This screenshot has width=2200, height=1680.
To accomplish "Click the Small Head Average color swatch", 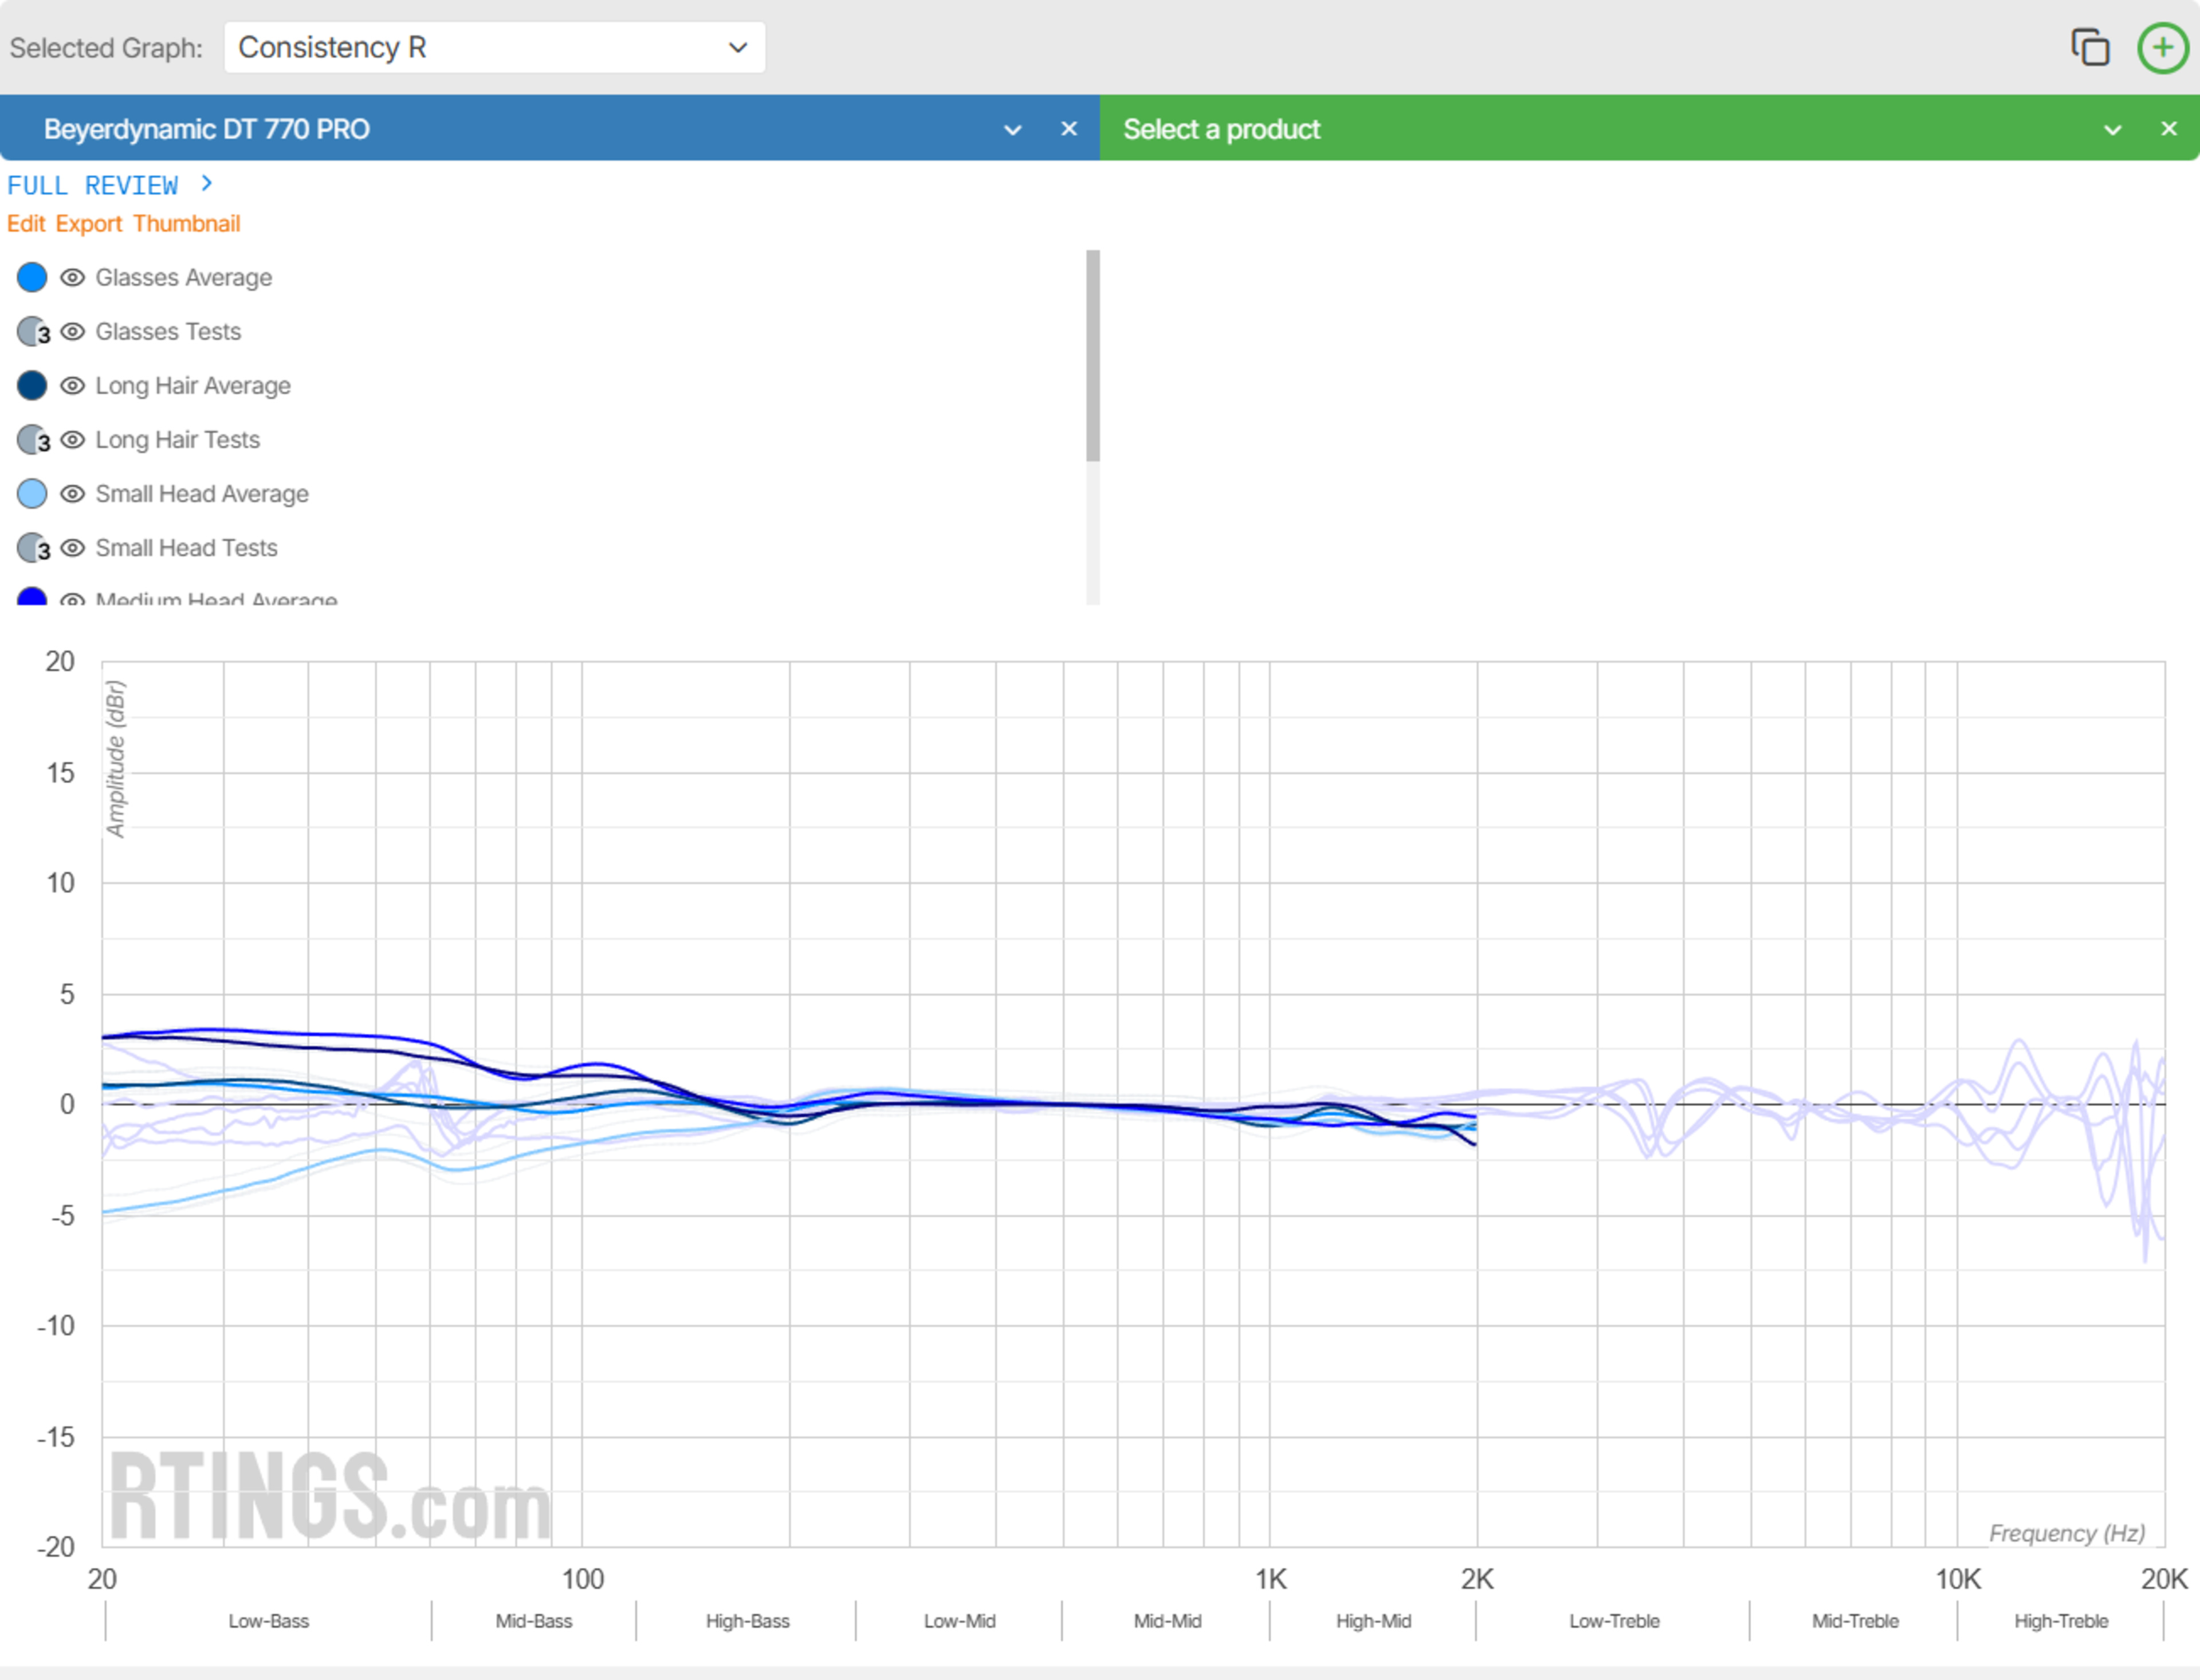I will pos(32,493).
